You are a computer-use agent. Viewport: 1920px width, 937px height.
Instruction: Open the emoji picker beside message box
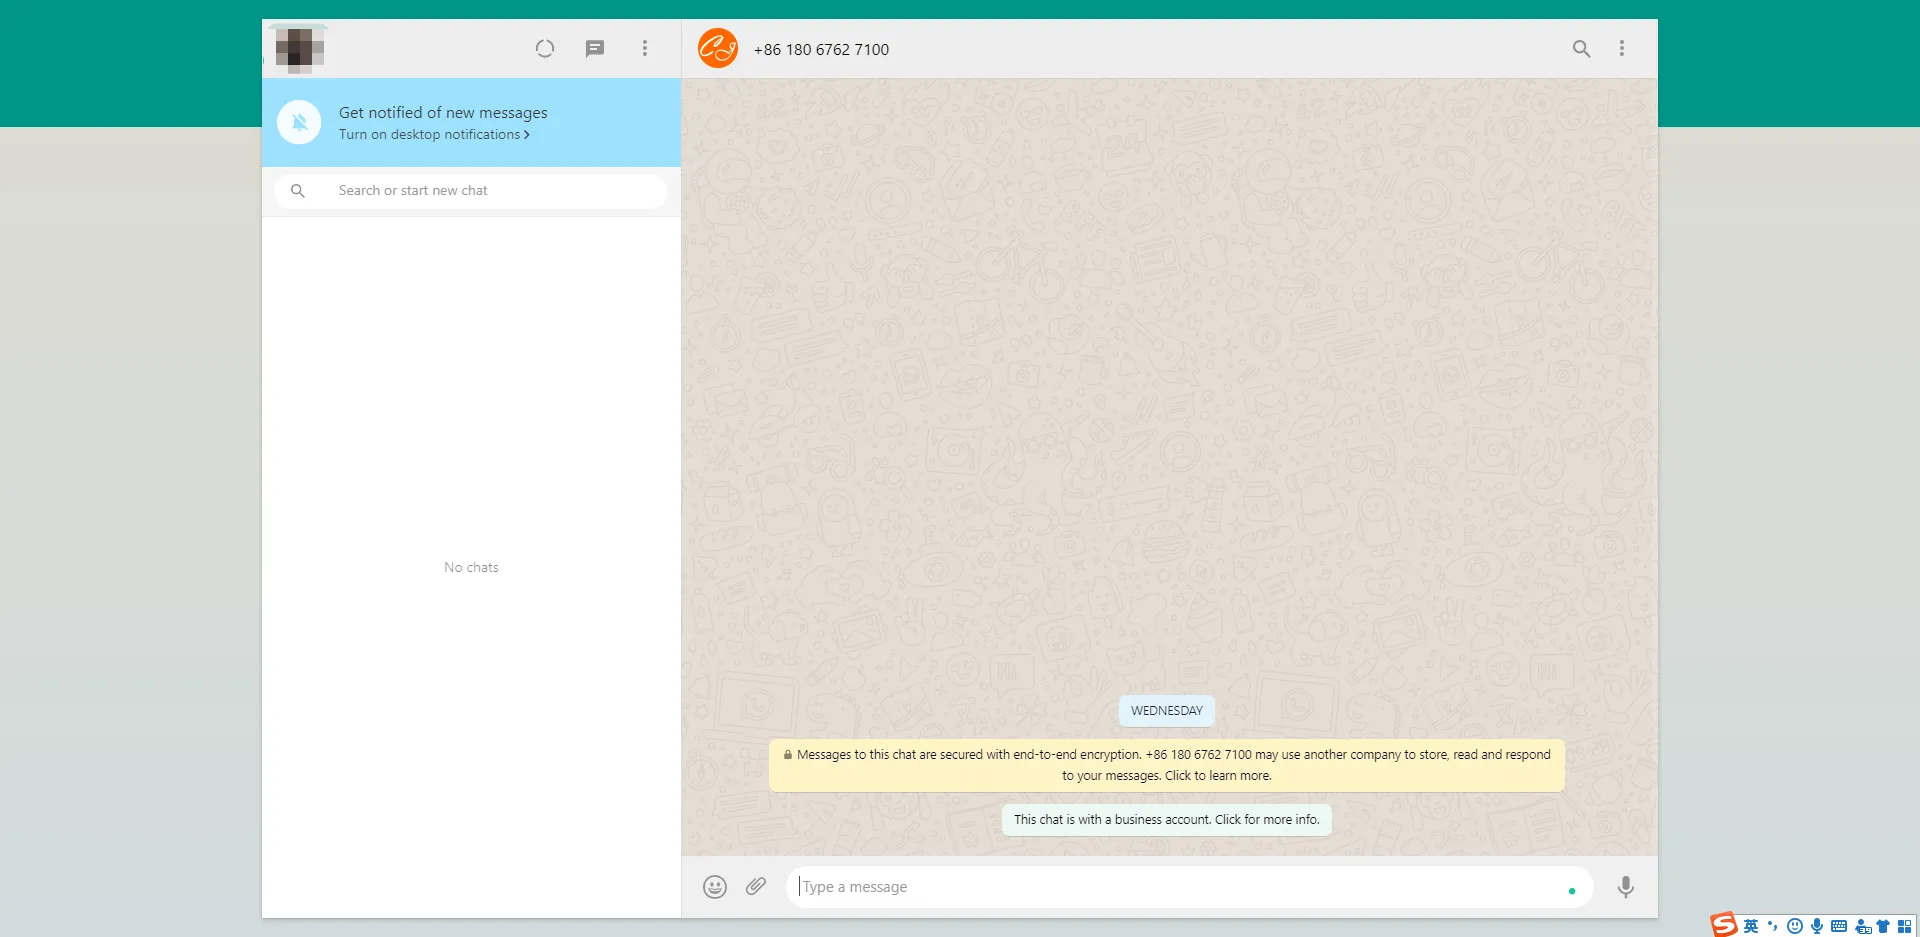pos(714,887)
